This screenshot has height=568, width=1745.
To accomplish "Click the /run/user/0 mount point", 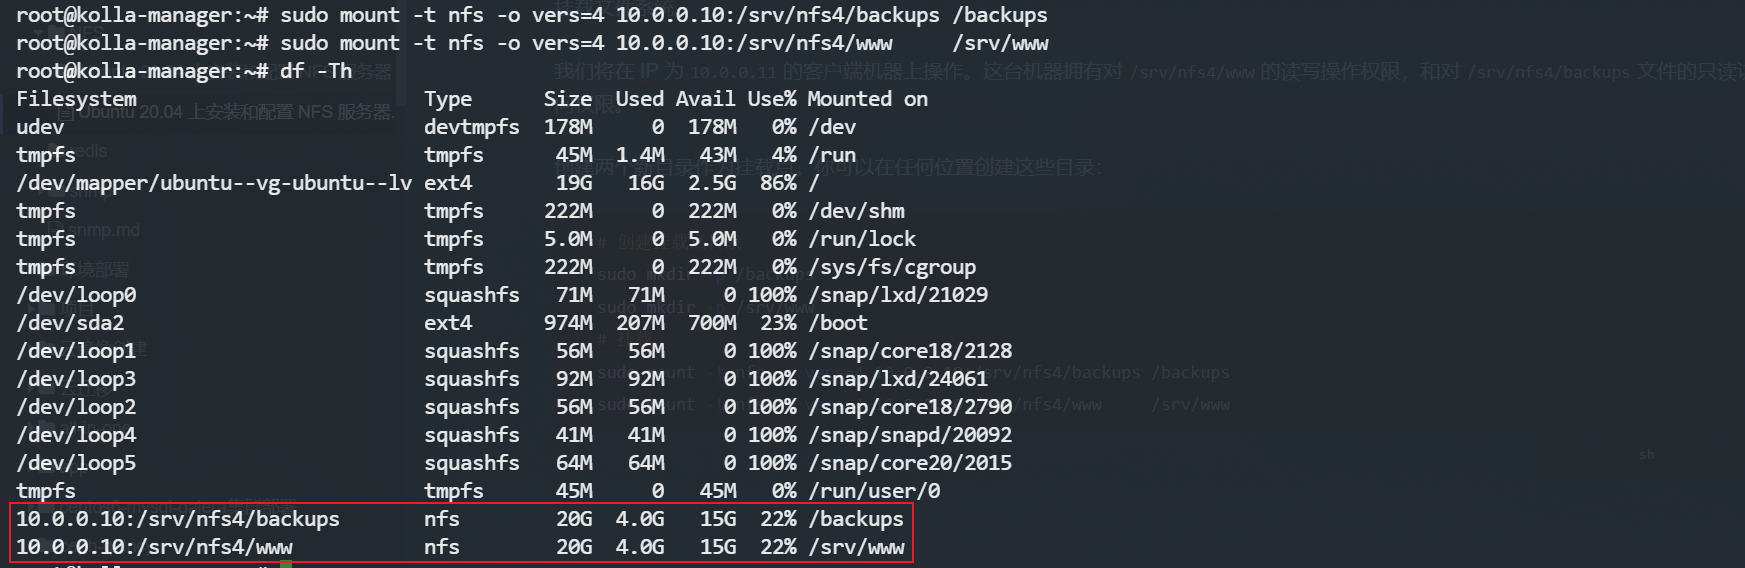I will tap(874, 491).
